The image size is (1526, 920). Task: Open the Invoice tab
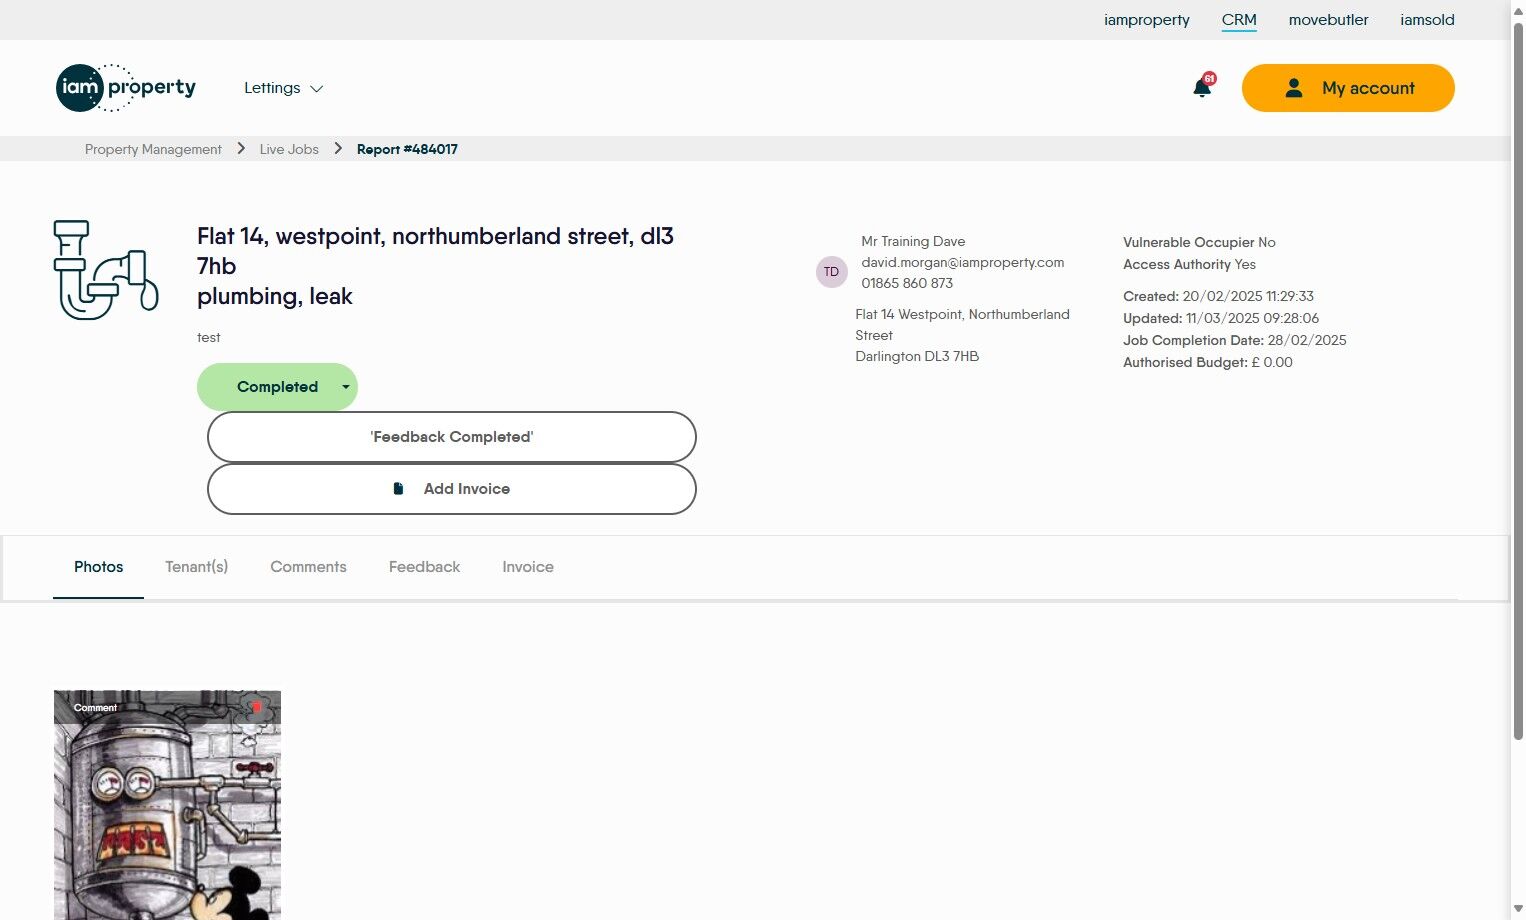tap(528, 567)
